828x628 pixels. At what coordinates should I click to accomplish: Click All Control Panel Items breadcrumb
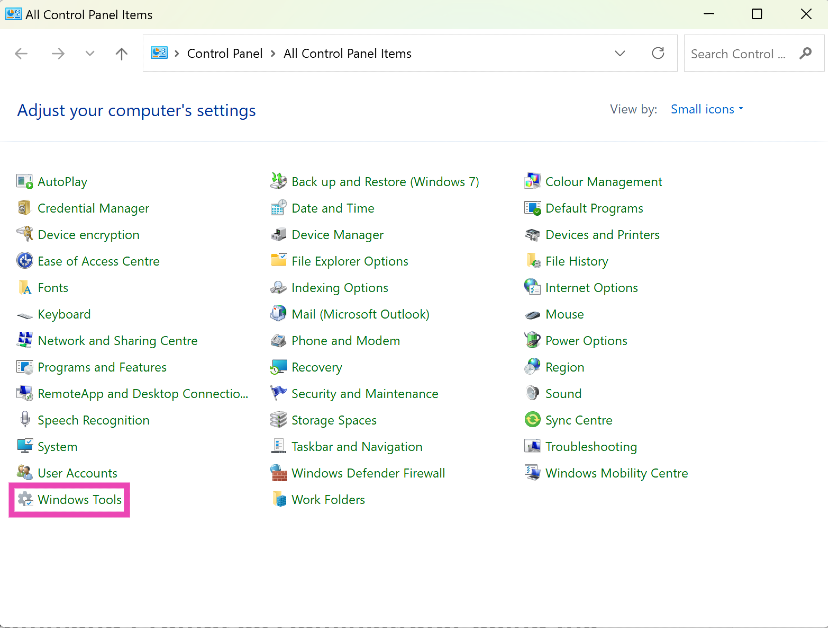click(347, 54)
